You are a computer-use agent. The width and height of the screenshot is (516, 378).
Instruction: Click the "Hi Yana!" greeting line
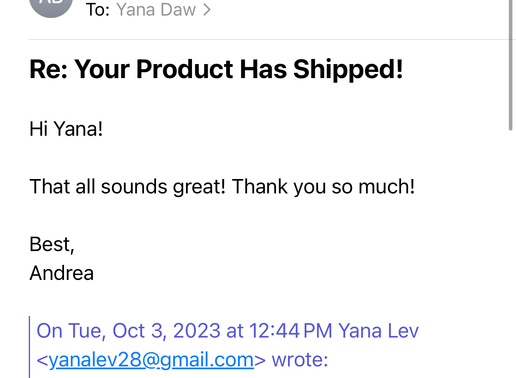66,129
